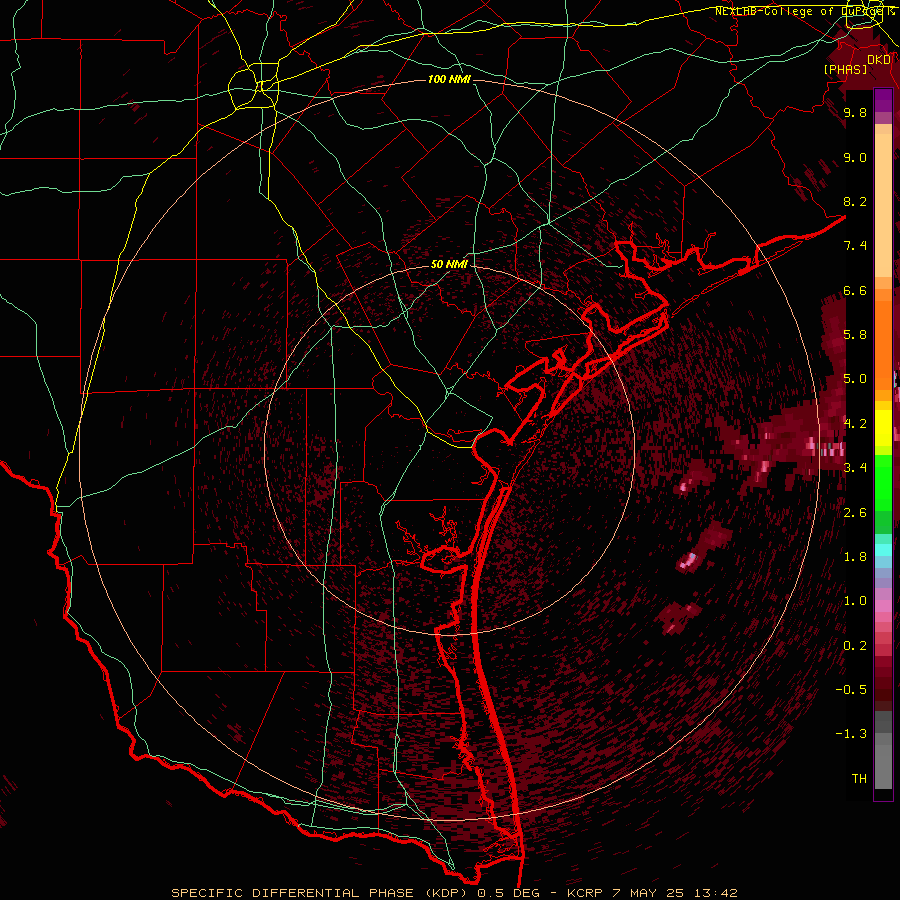This screenshot has width=900, height=900.
Task: Click the TH label on the color scale
Action: (x=859, y=779)
